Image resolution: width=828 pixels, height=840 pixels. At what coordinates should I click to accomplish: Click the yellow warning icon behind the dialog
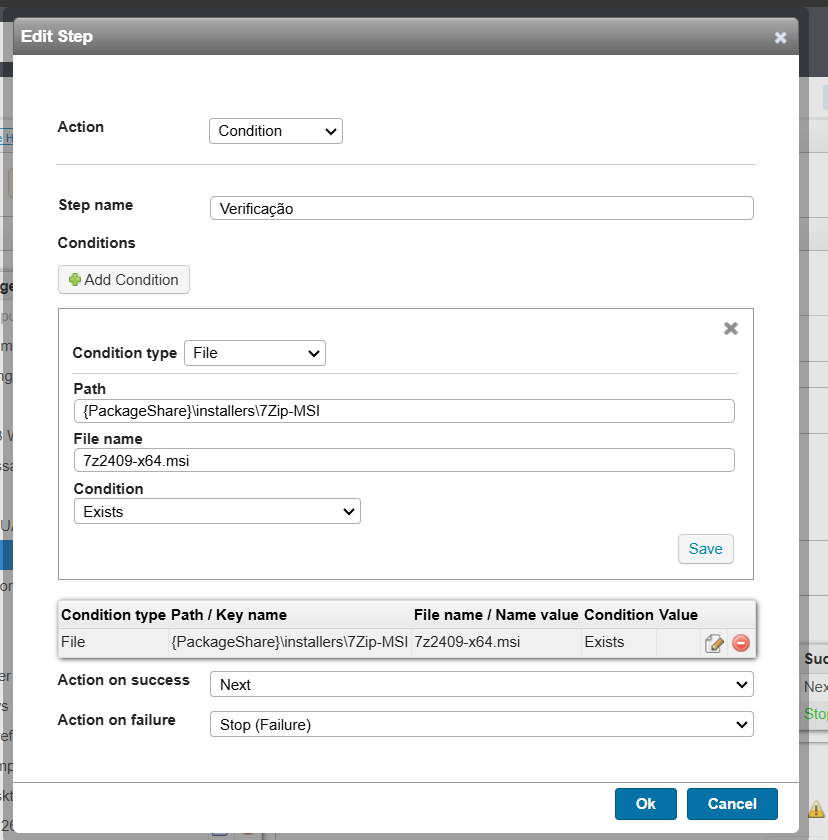click(x=816, y=808)
